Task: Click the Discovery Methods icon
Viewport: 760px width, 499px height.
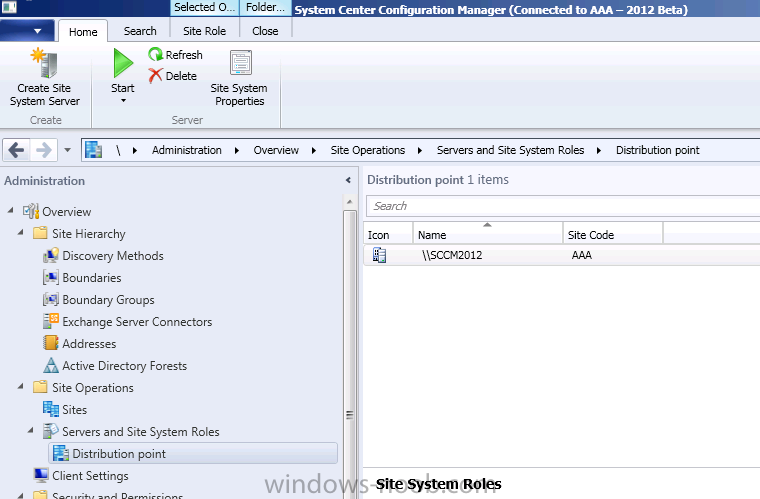Action: [50, 255]
